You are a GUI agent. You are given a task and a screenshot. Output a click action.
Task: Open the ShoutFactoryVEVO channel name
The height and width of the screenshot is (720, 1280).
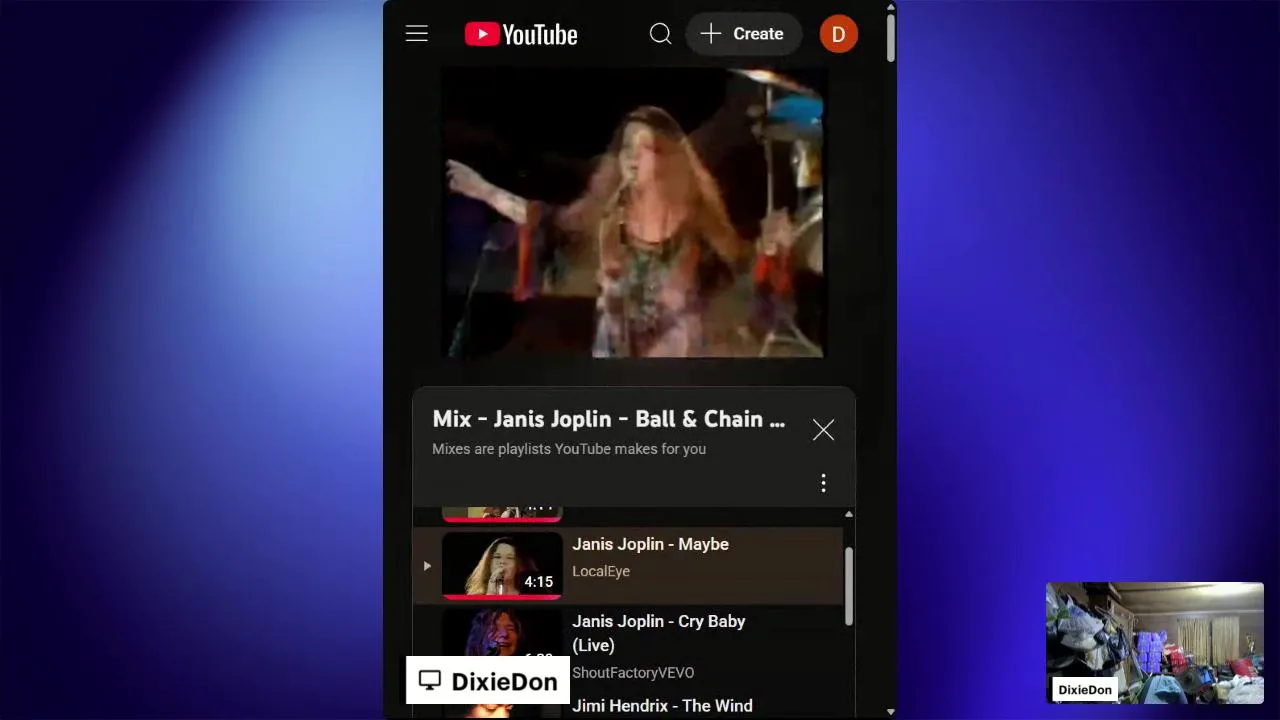633,673
